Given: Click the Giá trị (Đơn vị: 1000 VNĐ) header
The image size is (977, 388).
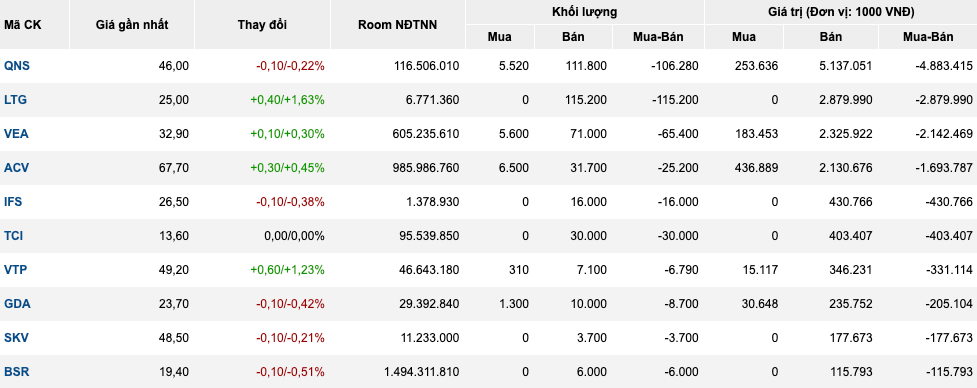Looking at the screenshot, I should (x=841, y=12).
